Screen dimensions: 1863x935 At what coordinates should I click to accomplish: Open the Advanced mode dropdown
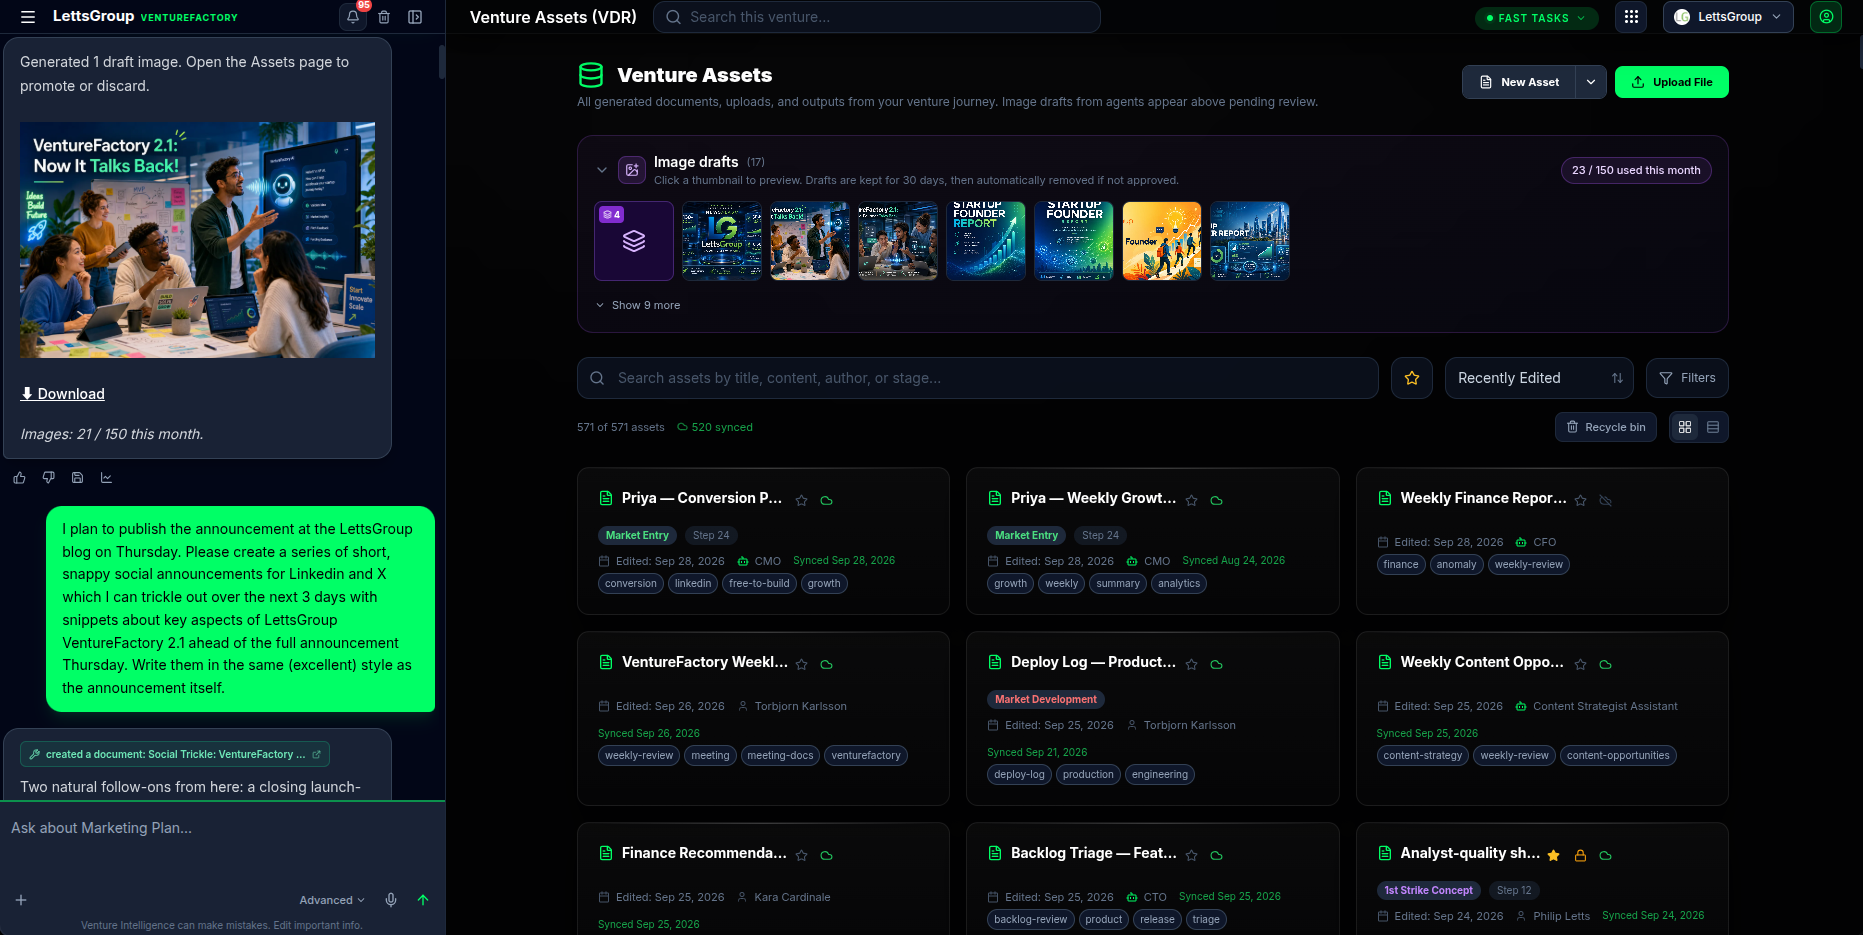(x=332, y=900)
